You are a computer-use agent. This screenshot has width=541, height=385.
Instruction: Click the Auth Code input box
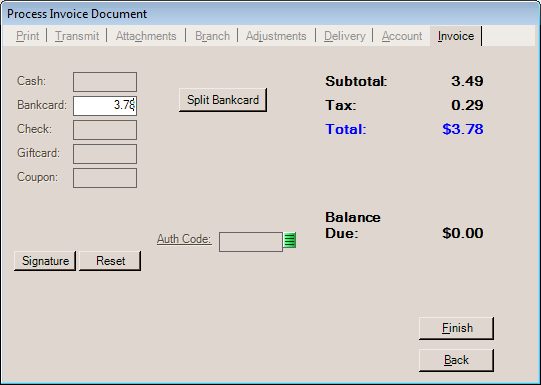pos(251,242)
